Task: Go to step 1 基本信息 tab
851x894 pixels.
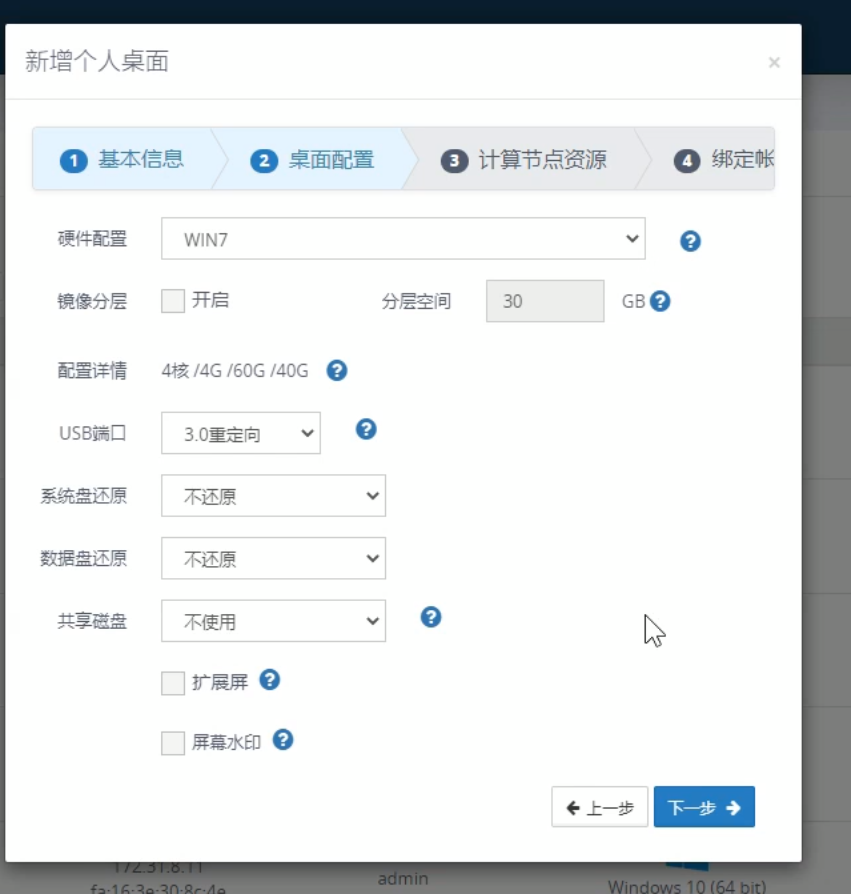Action: [122, 159]
